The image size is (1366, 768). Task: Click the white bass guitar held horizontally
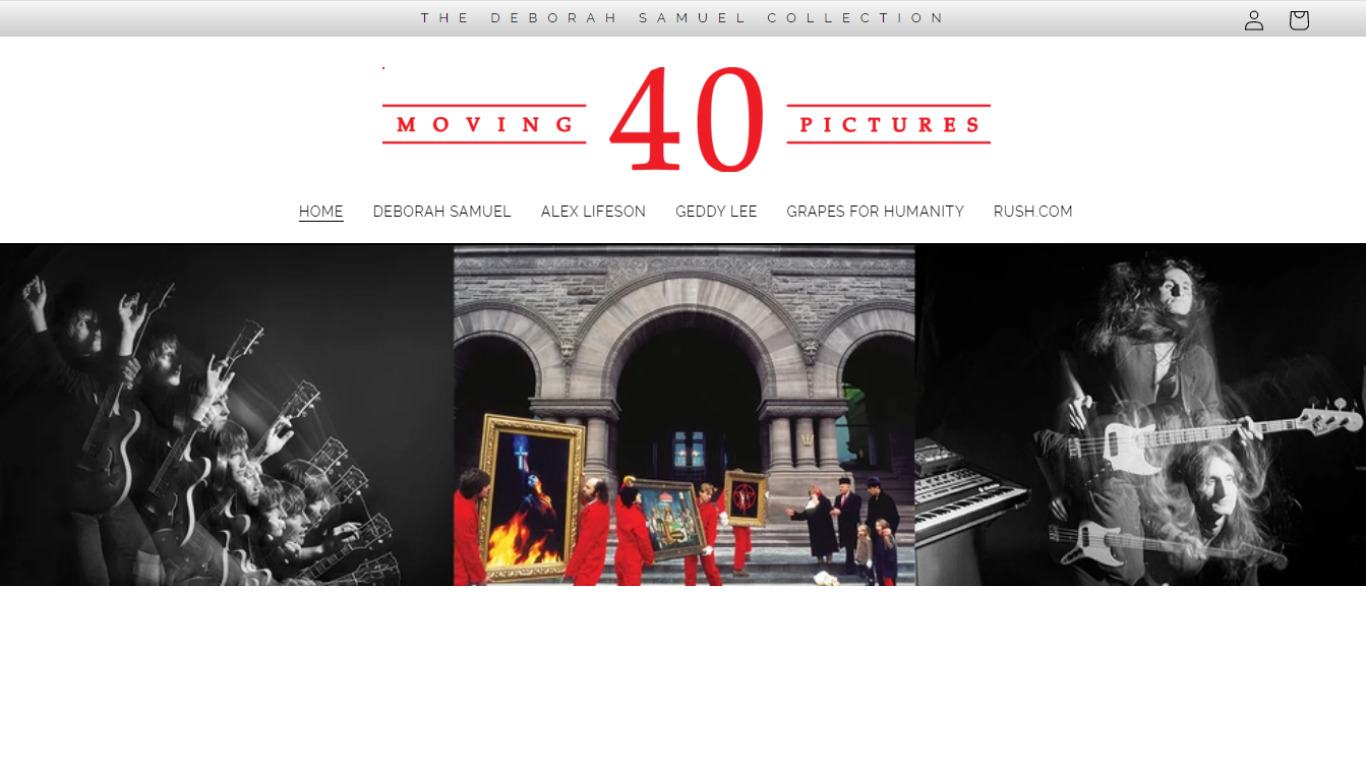1200,432
